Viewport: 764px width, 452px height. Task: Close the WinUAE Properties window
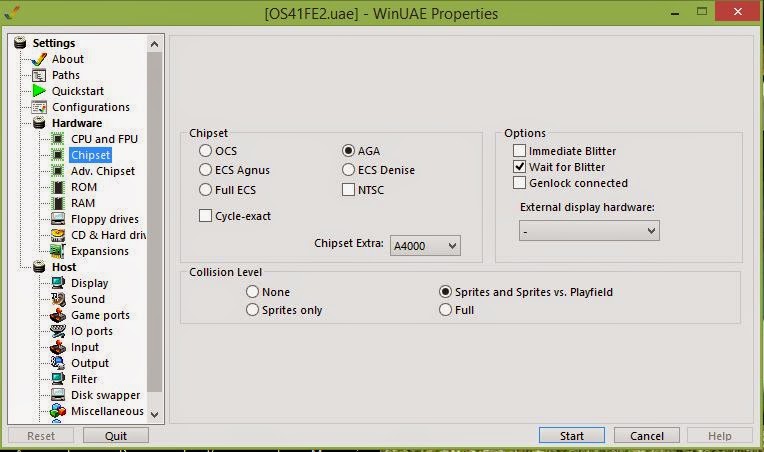[x=738, y=12]
